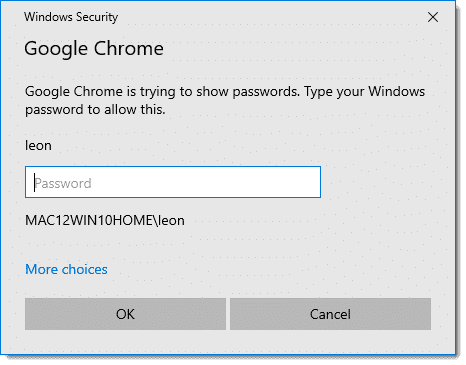The image size is (466, 365).
Task: Click "Type your Windows password" instruction text
Action: coord(364,92)
